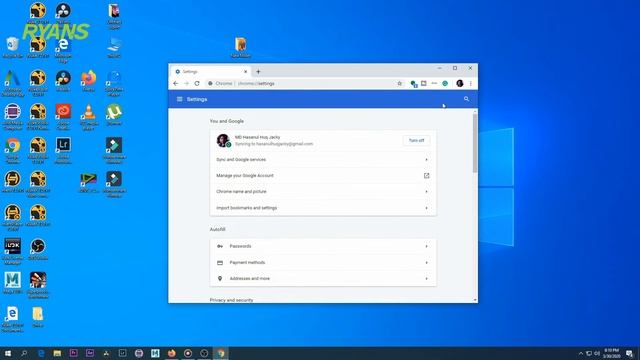Viewport: 640px width, 360px height.
Task: Click the Payment methods card icon
Action: (x=220, y=262)
